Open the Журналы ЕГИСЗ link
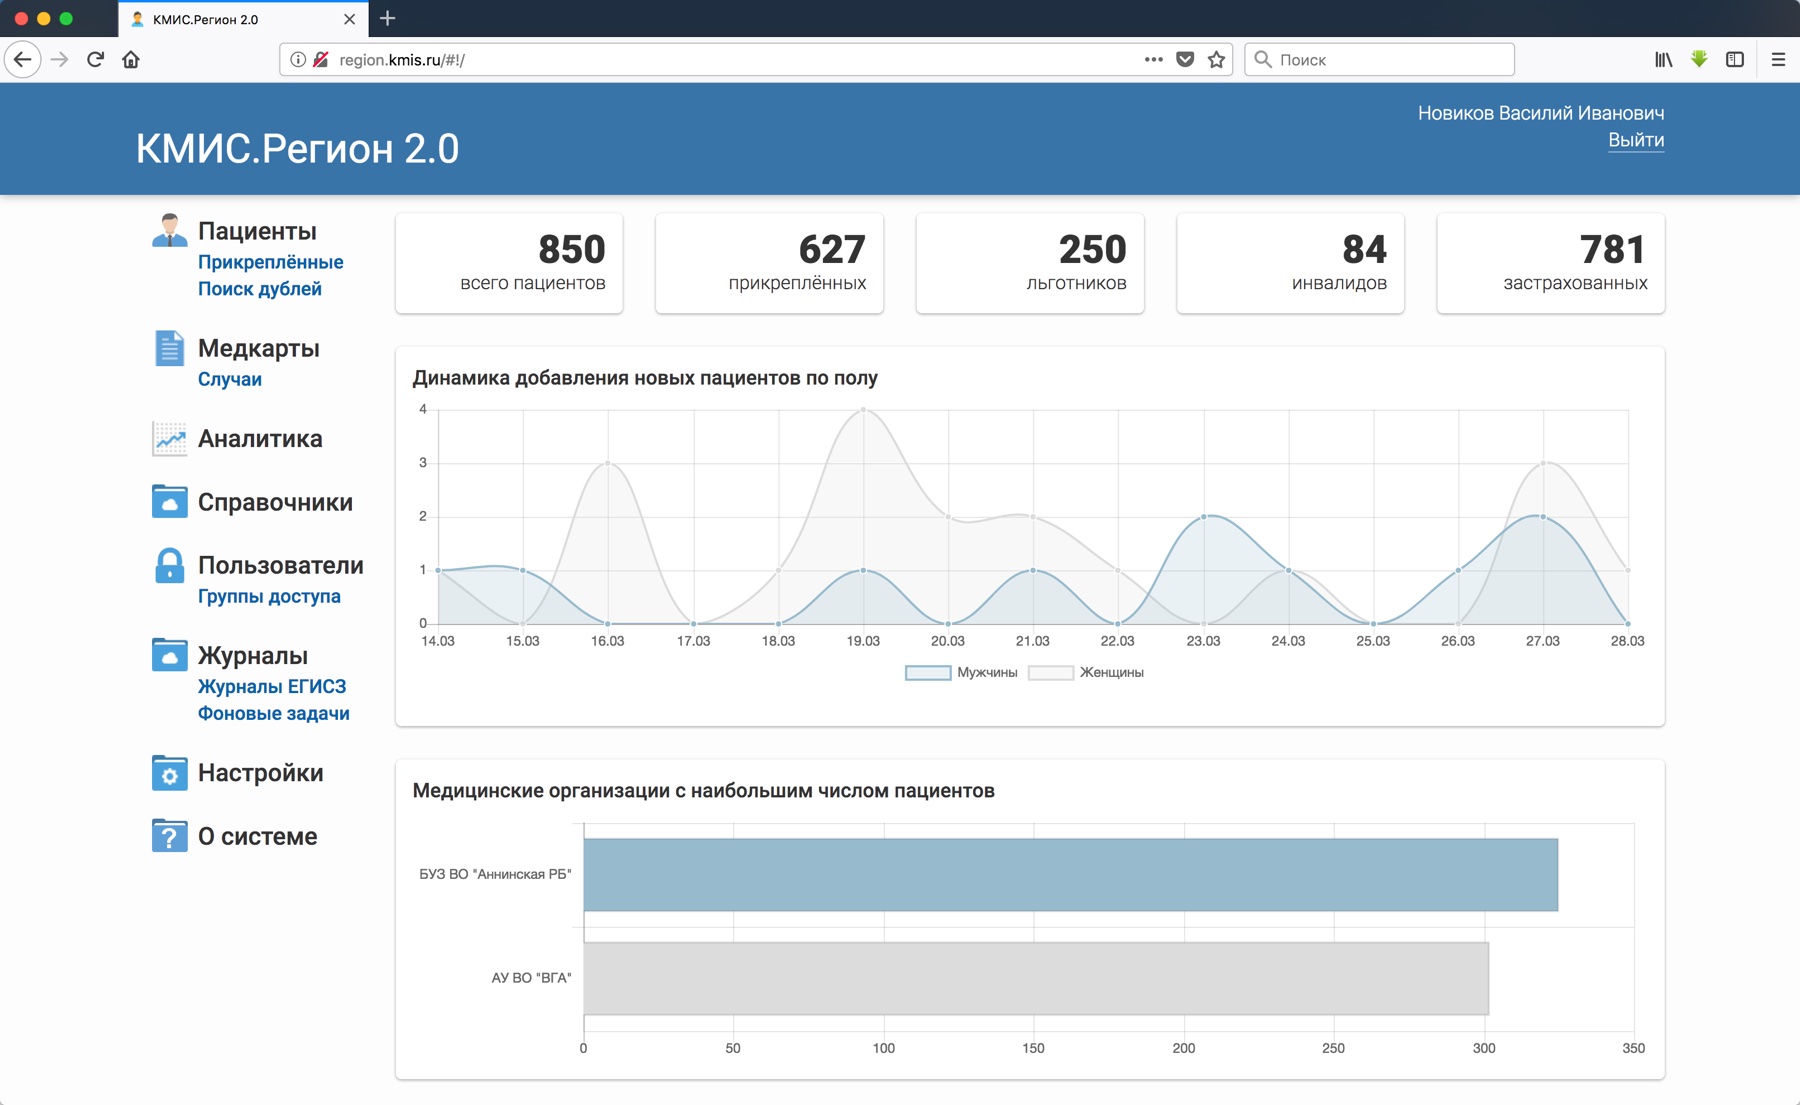 pos(272,687)
